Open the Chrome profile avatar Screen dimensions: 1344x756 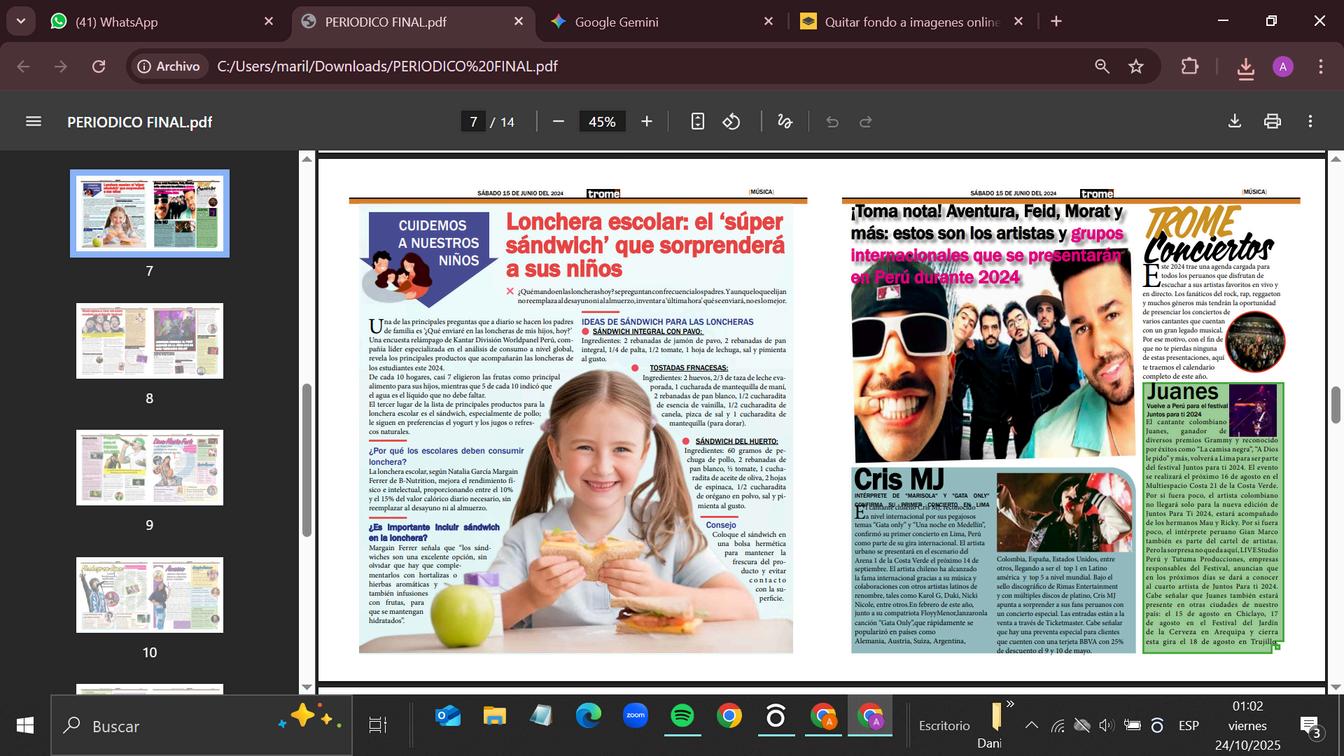[1283, 66]
